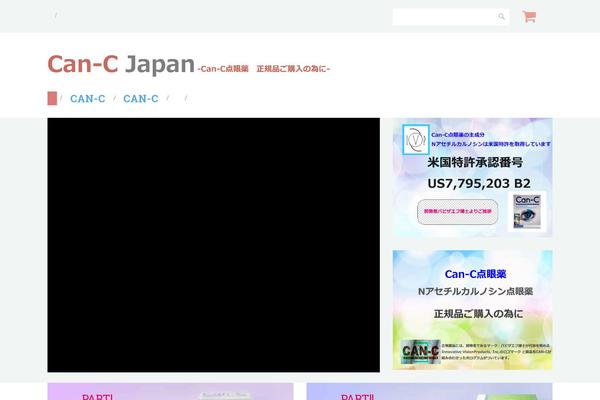Click the circular V logo icon
This screenshot has height=400, width=600.
pyautogui.click(x=416, y=140)
